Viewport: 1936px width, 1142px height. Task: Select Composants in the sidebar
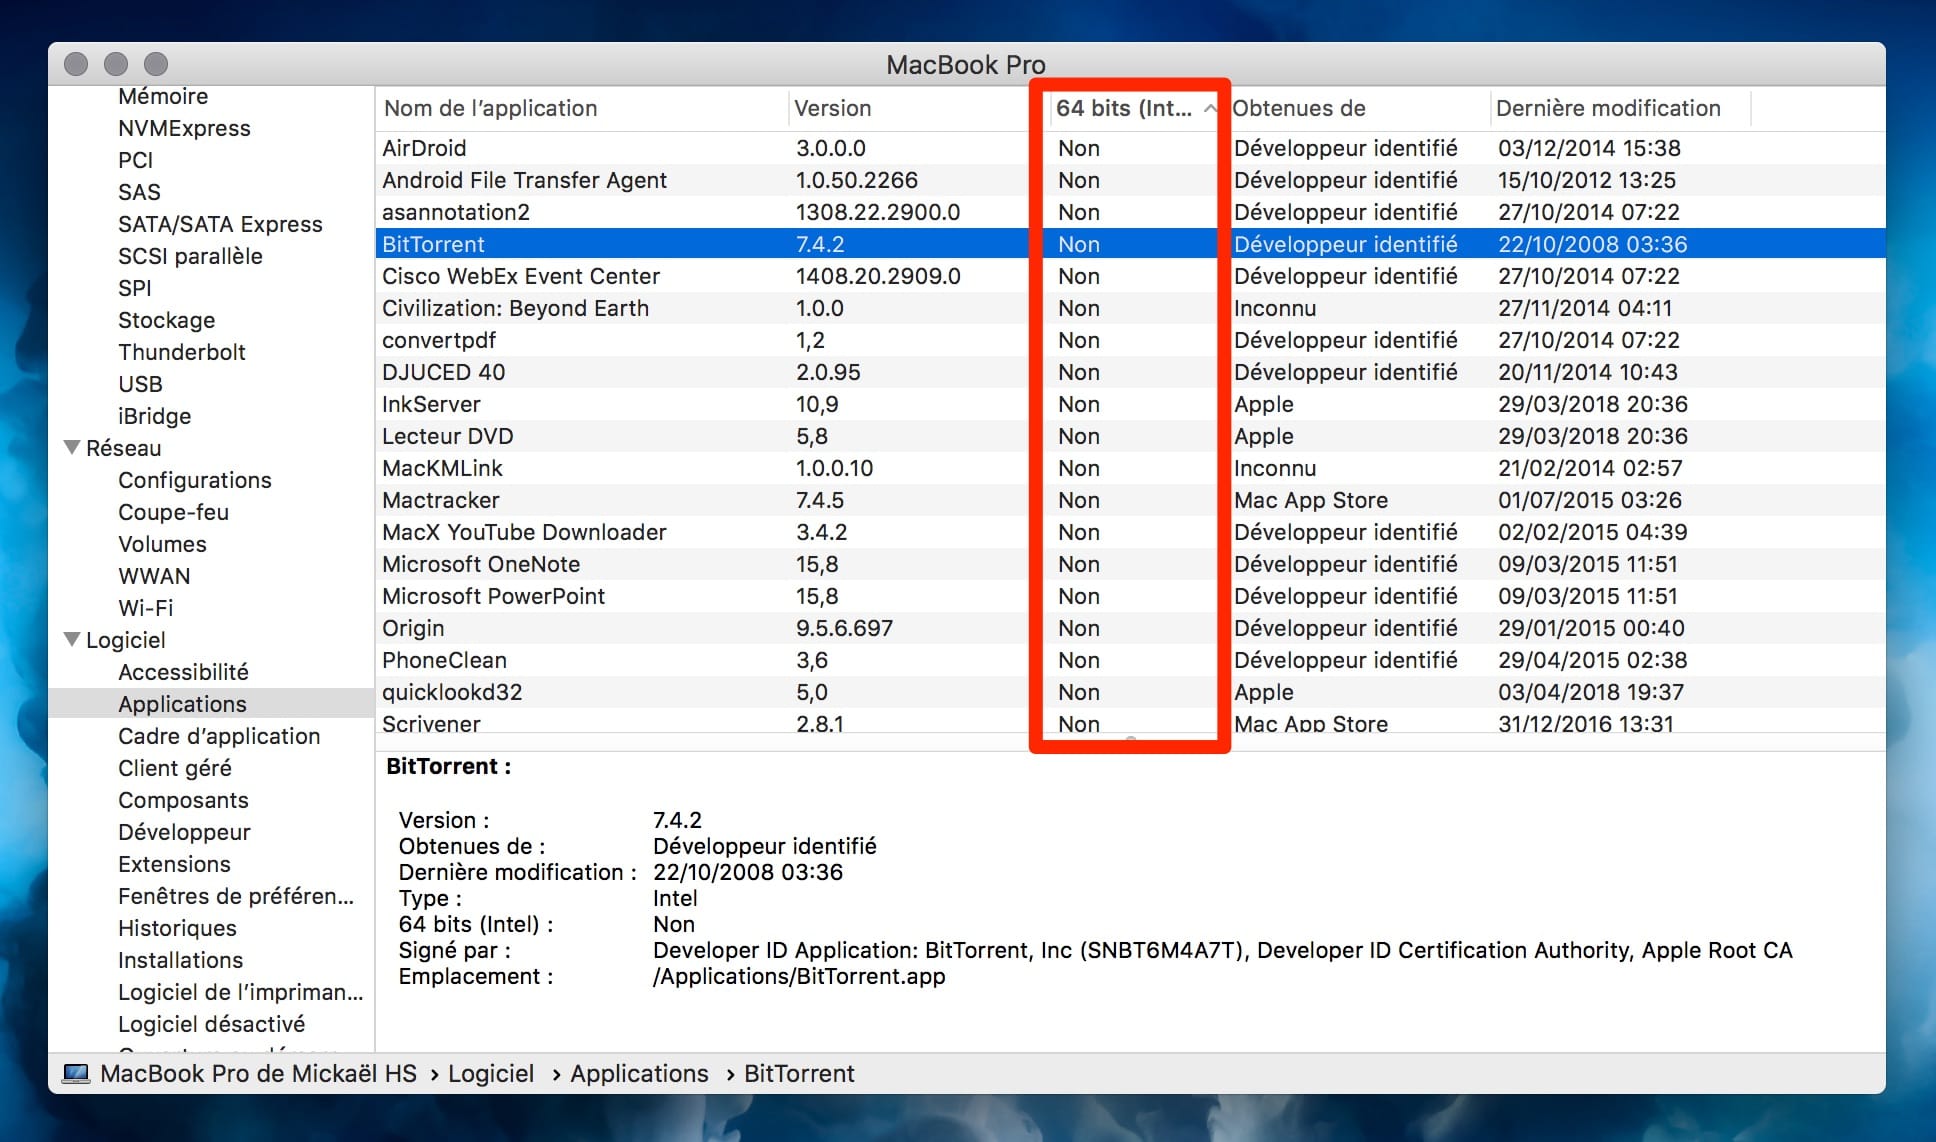183,800
